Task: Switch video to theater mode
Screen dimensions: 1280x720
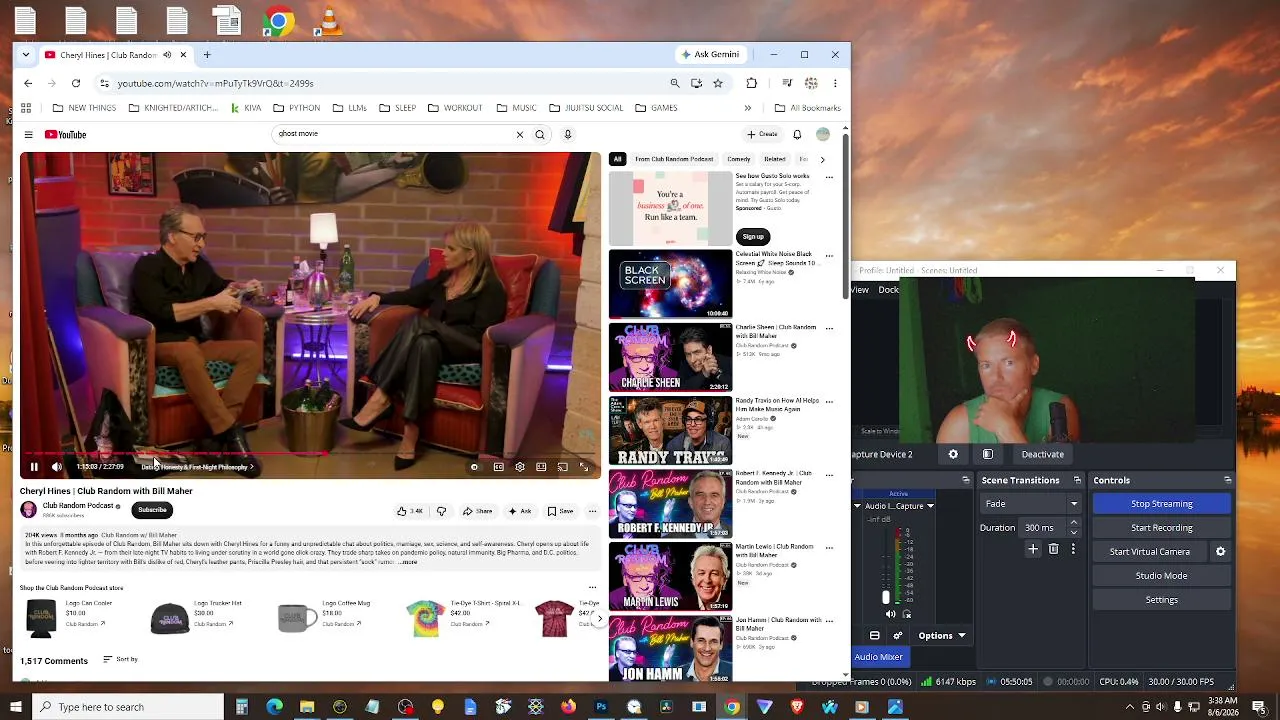Action: click(541, 467)
